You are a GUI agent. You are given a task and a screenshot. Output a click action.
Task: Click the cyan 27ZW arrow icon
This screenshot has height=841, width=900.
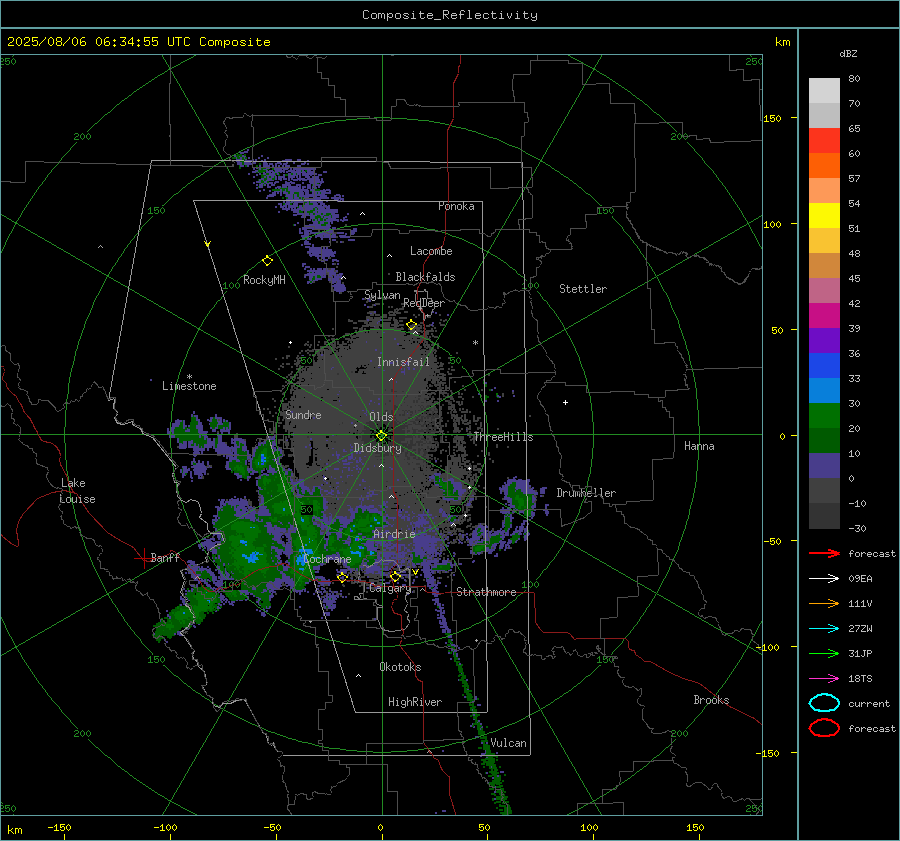point(824,629)
